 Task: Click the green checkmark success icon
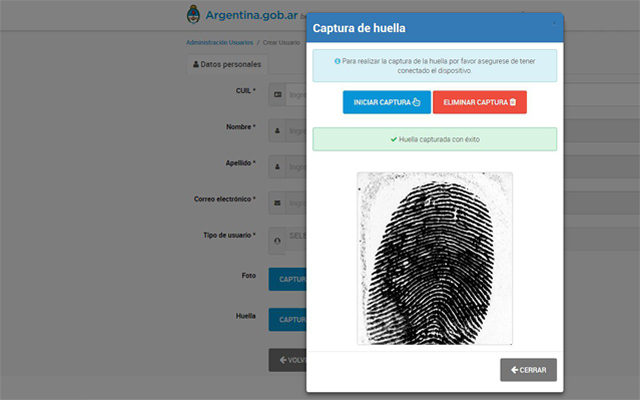click(x=393, y=139)
